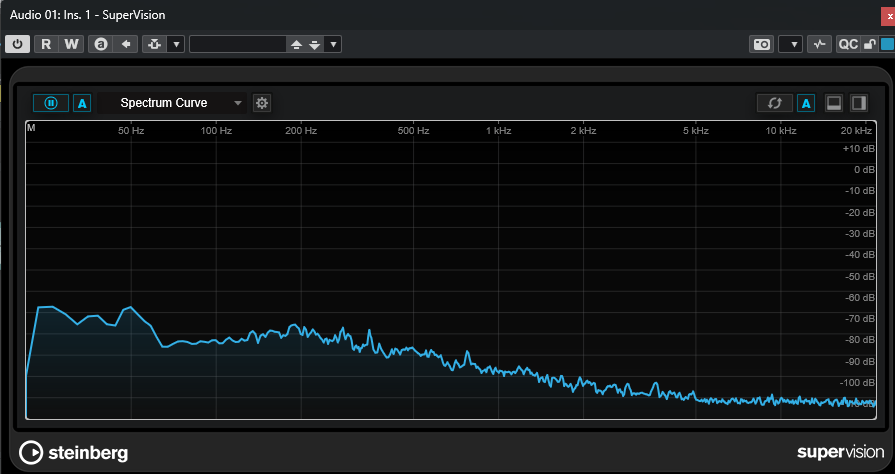Reset module values with the circular arrows icon

coord(775,103)
